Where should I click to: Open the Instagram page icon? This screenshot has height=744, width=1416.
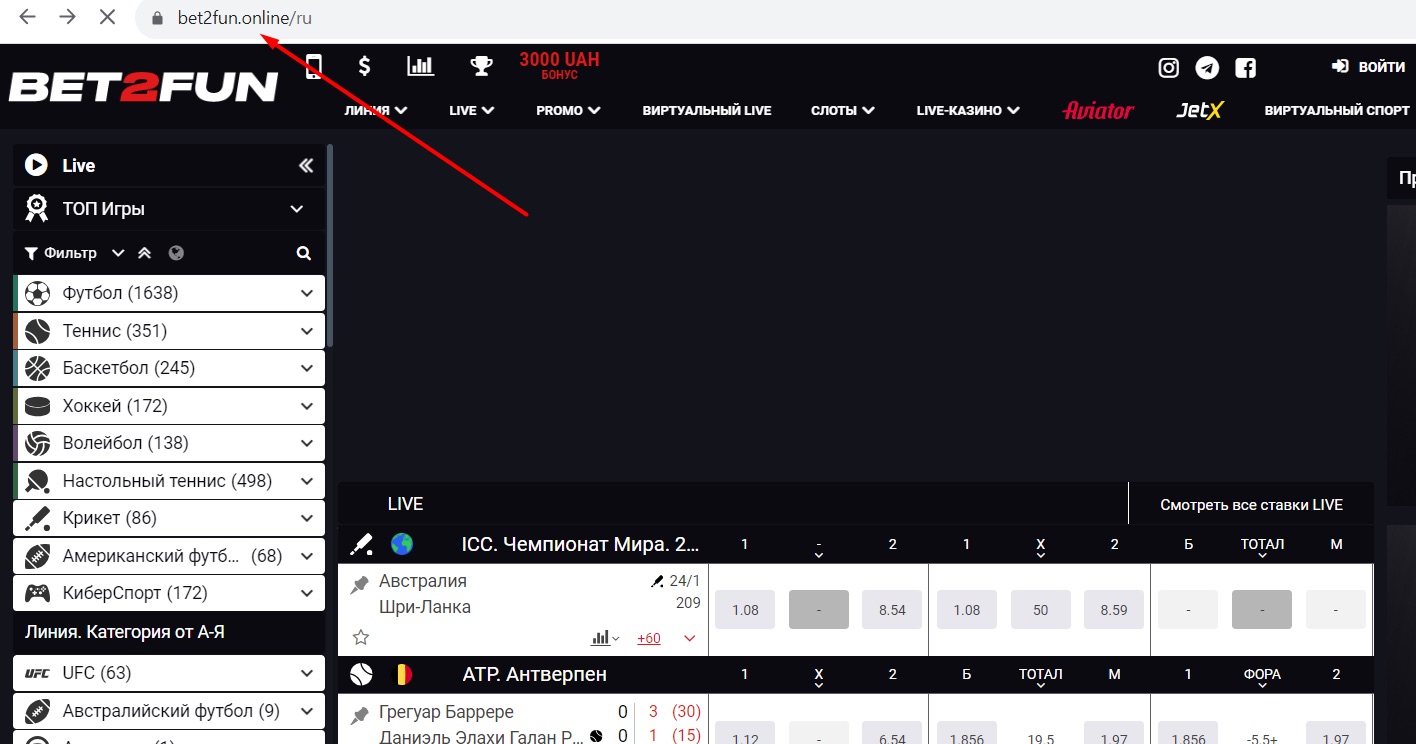[1168, 68]
